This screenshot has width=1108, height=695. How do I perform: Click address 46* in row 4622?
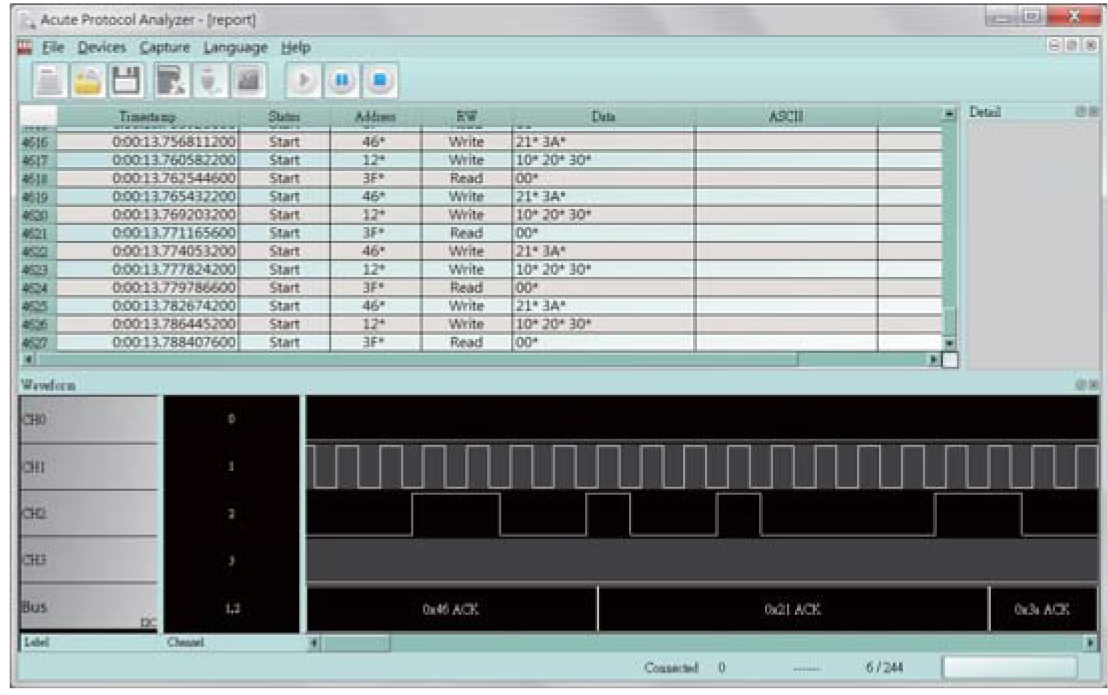pos(374,251)
